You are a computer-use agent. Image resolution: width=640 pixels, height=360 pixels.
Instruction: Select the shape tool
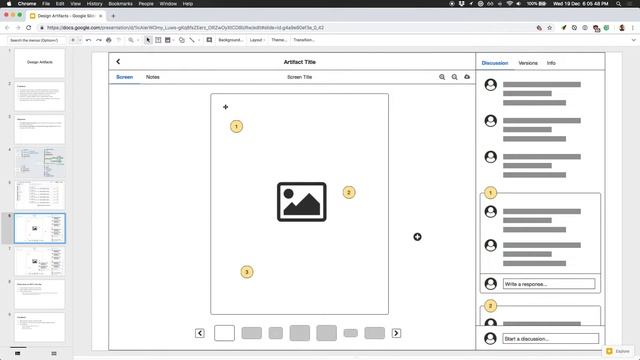pos(182,40)
